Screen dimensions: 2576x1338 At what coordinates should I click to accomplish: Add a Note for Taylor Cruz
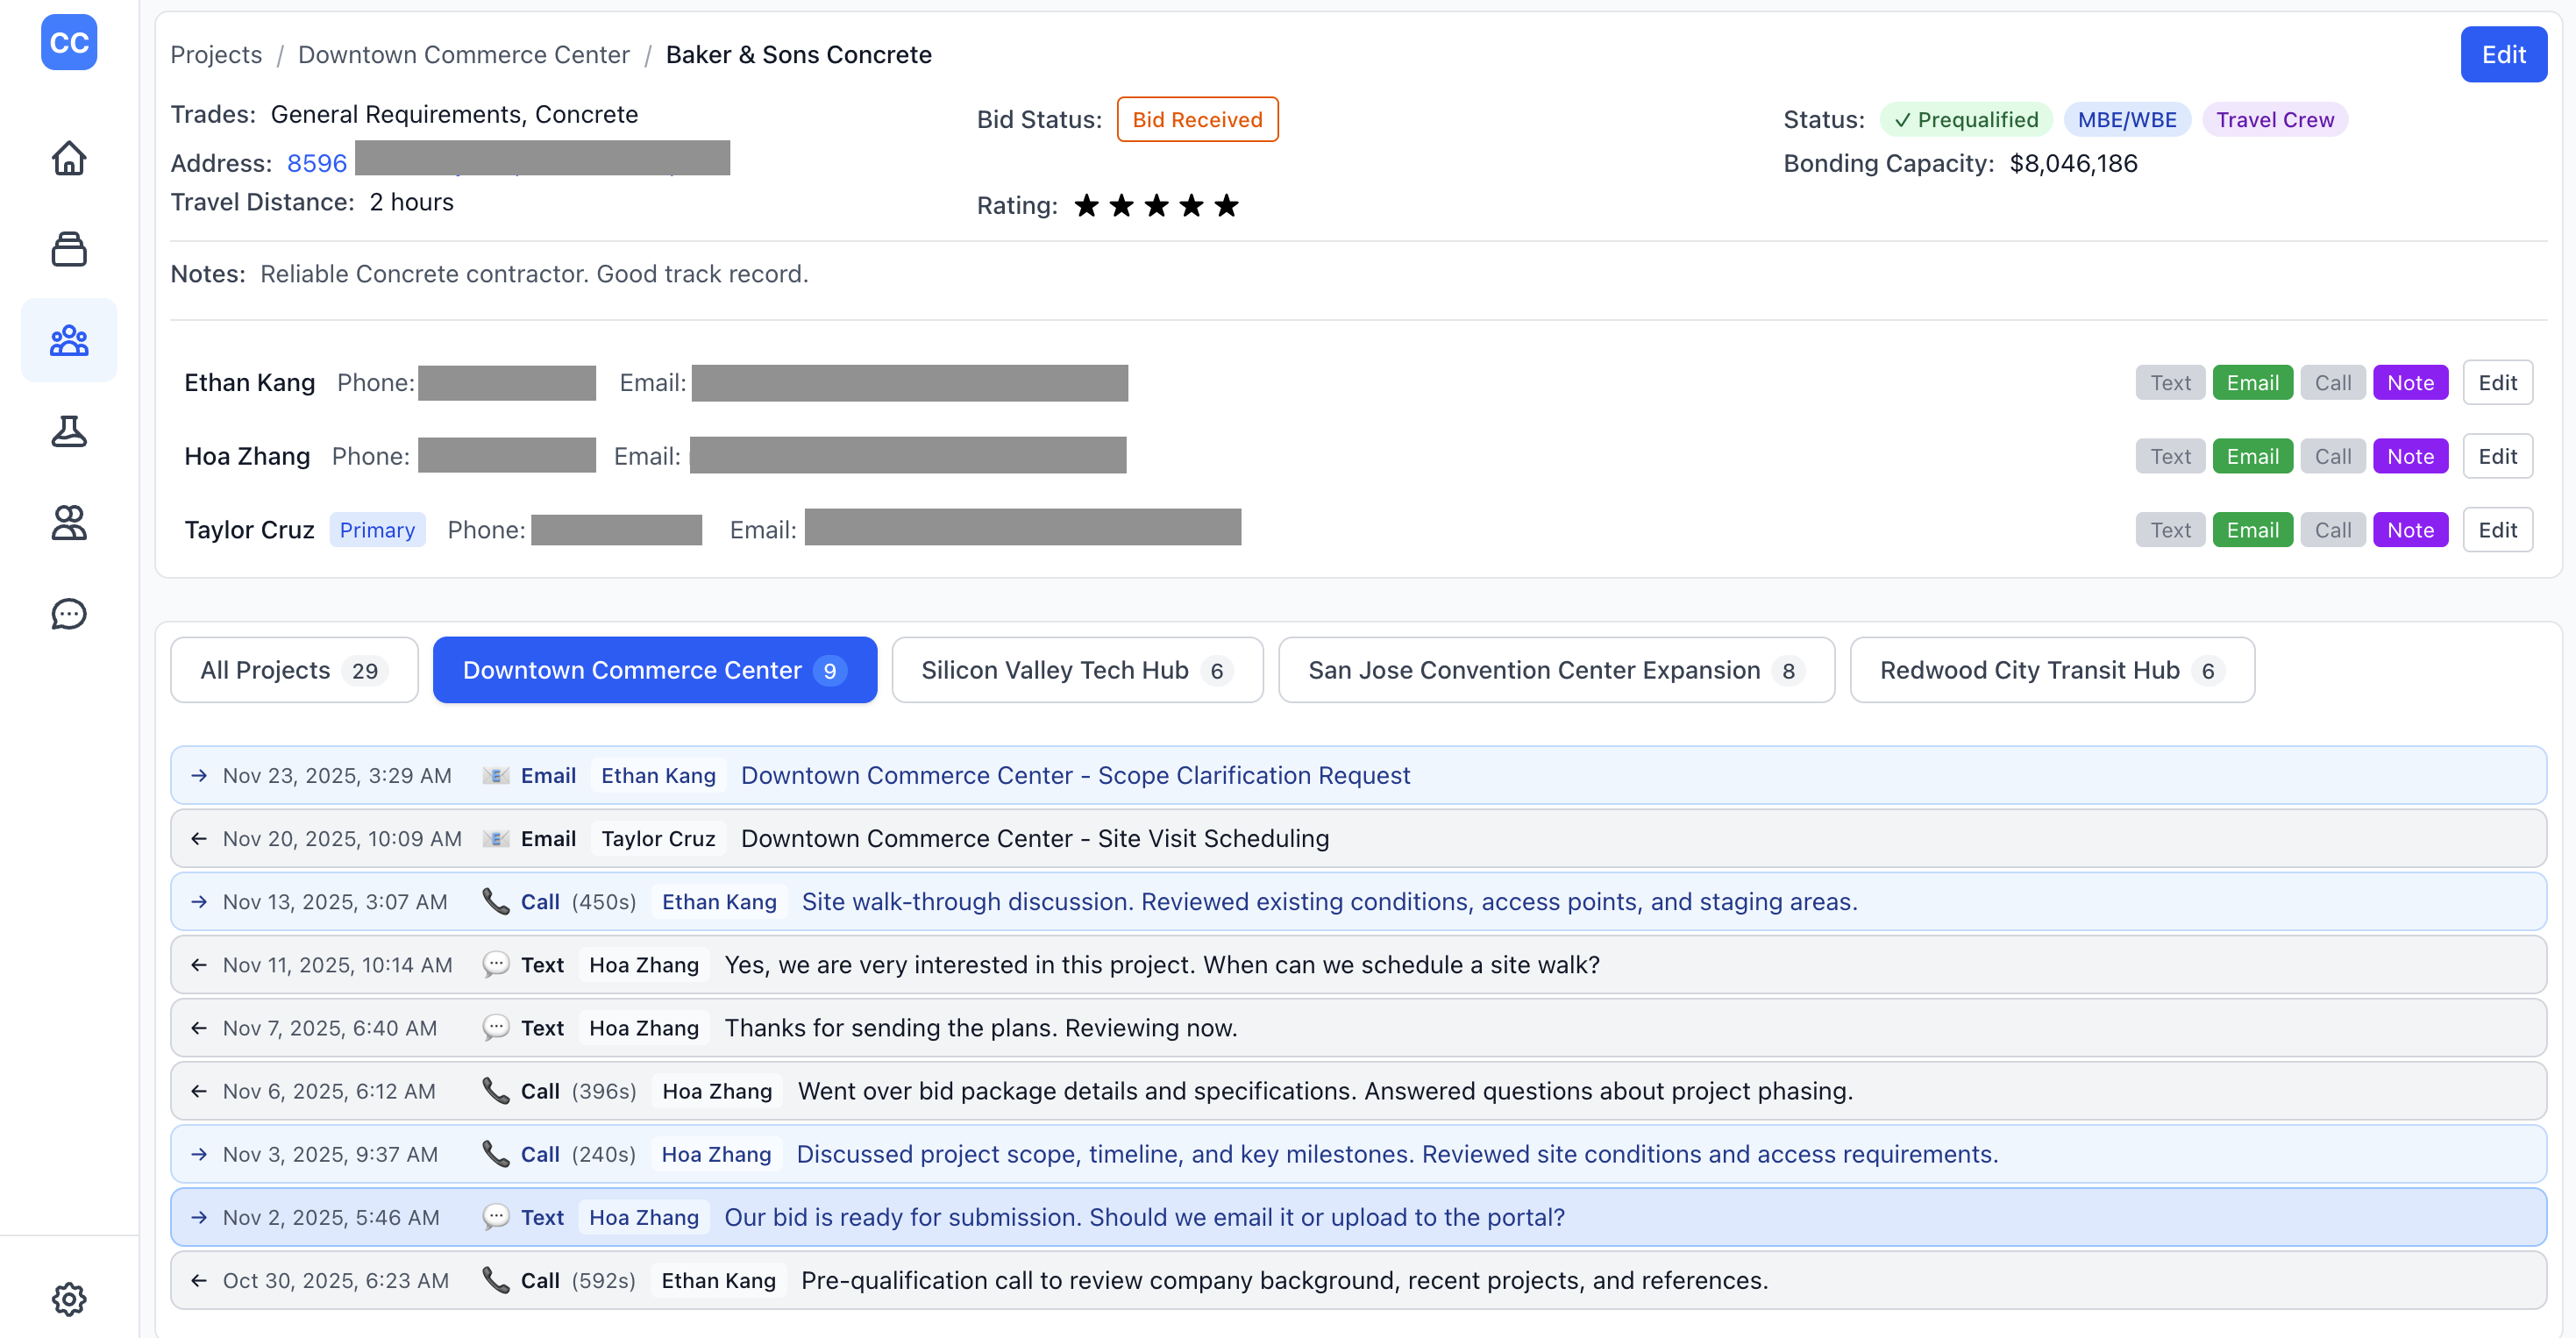click(x=2410, y=529)
